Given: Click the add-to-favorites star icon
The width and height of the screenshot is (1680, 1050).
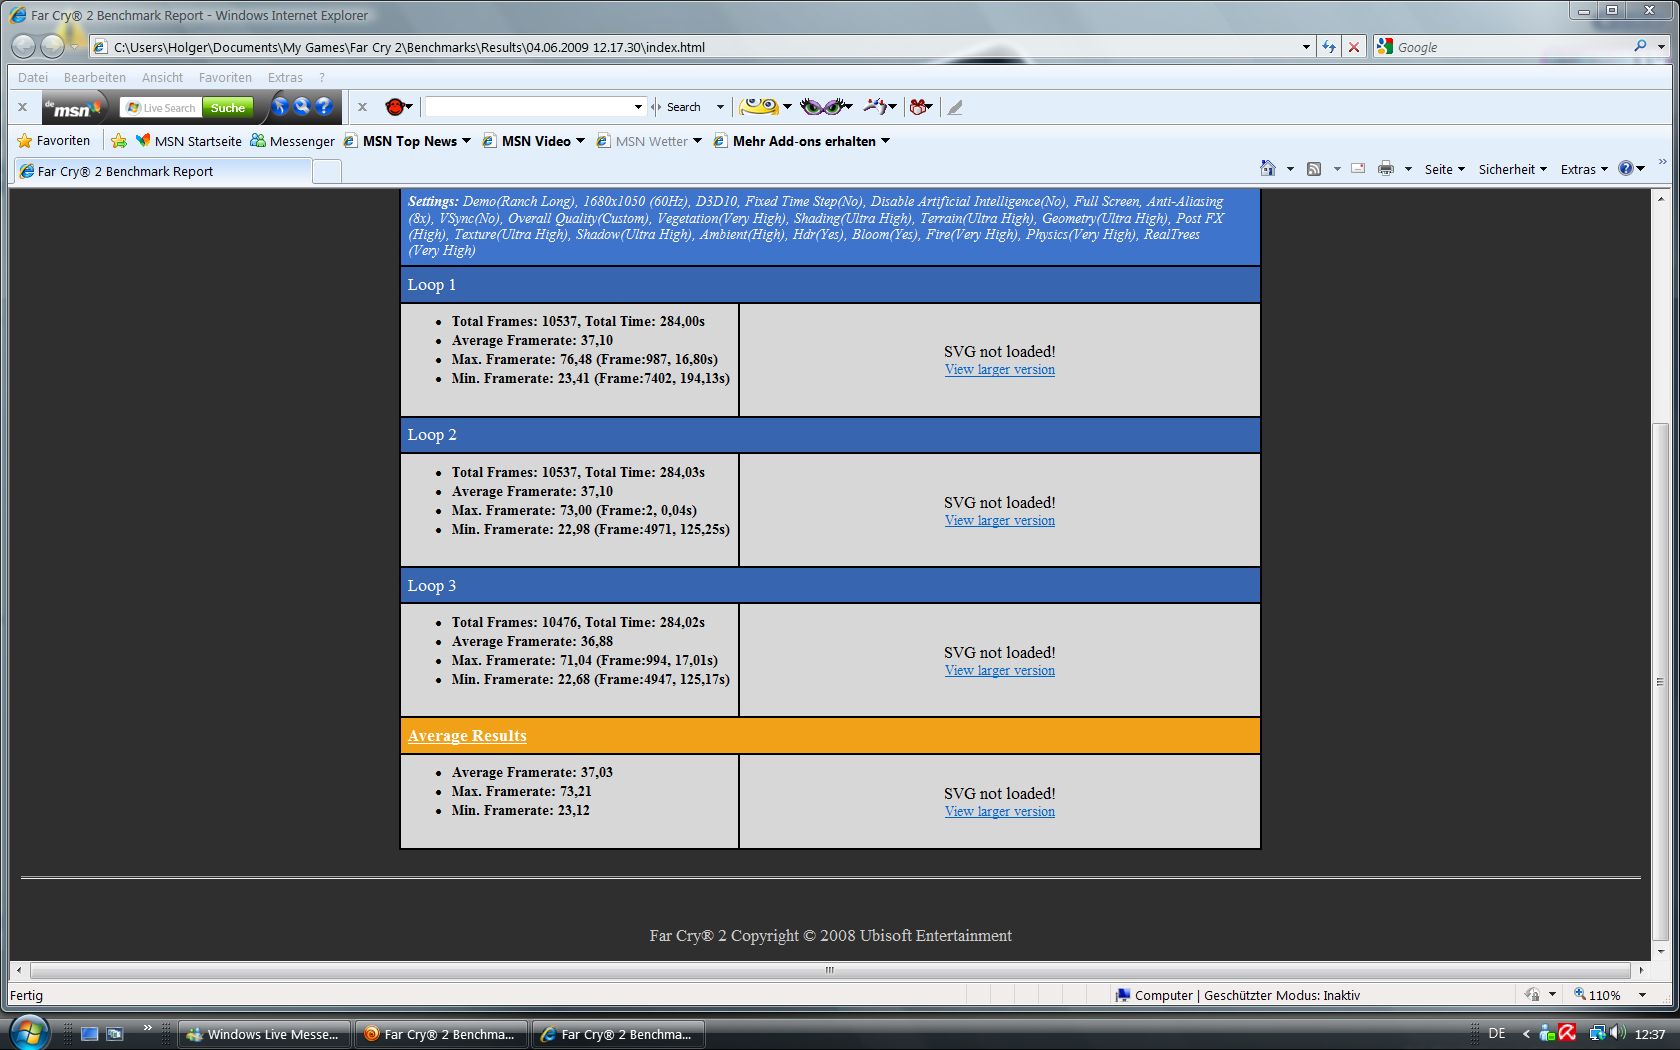Looking at the screenshot, I should point(119,141).
